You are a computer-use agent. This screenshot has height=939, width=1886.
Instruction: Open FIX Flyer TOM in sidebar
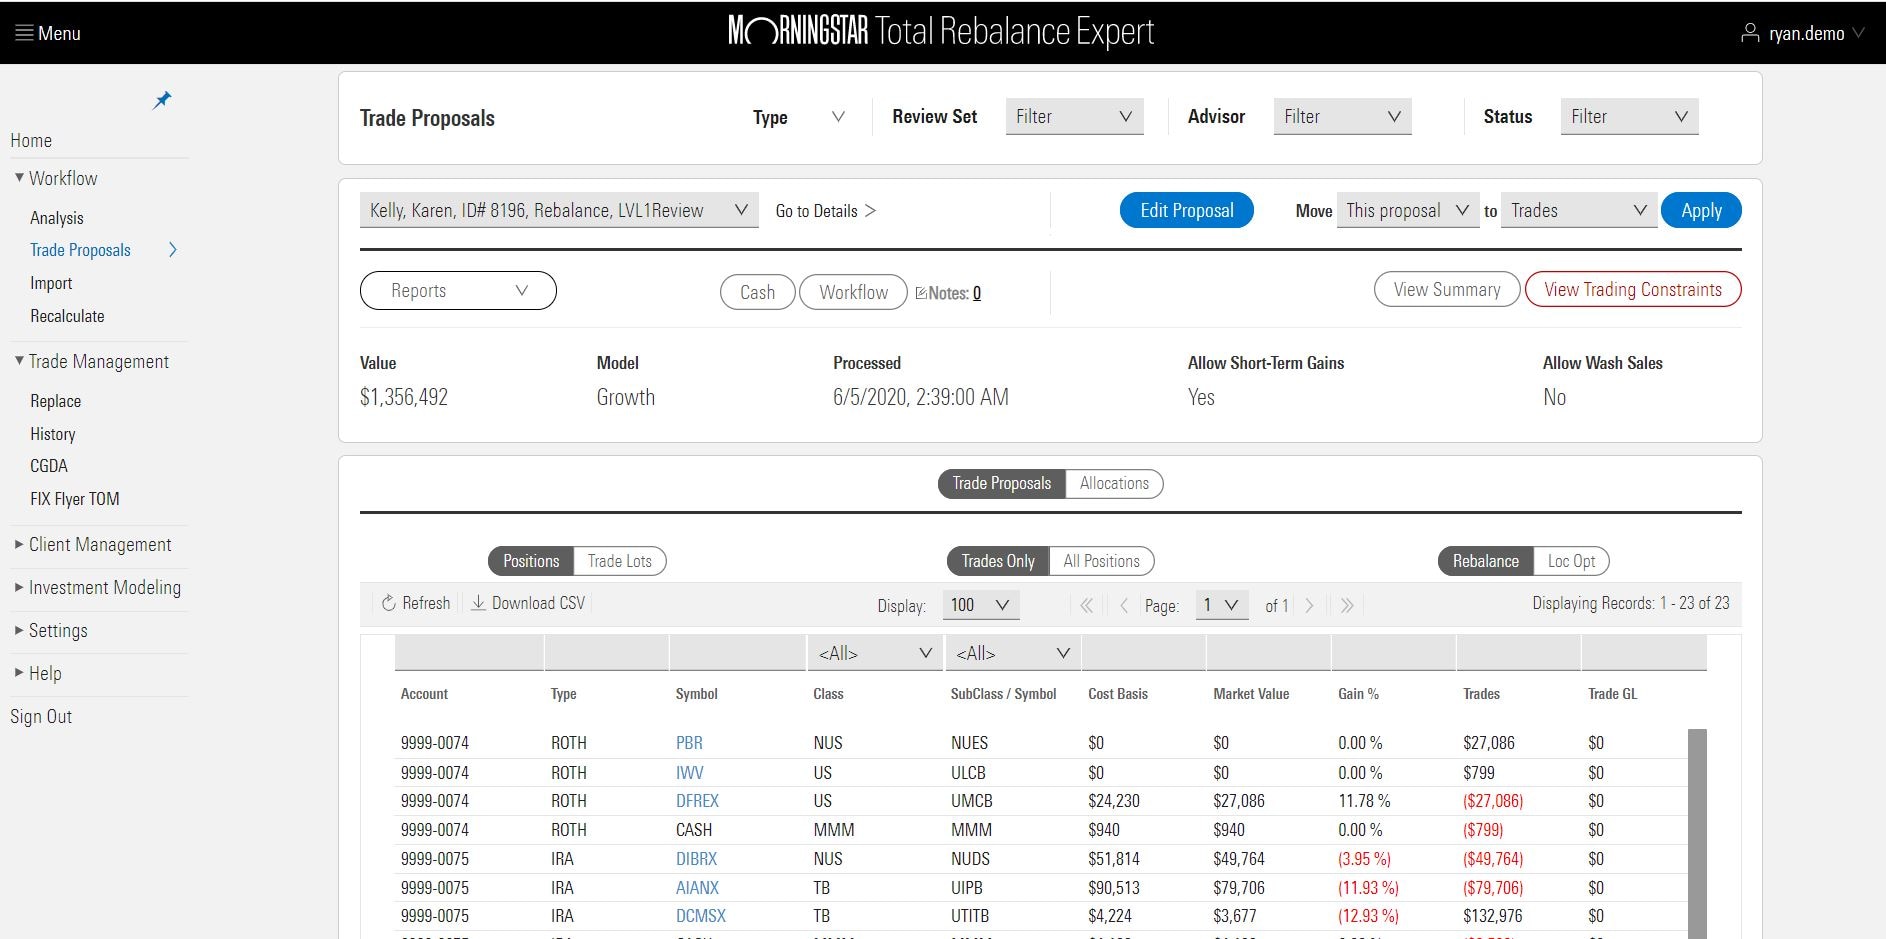[75, 499]
